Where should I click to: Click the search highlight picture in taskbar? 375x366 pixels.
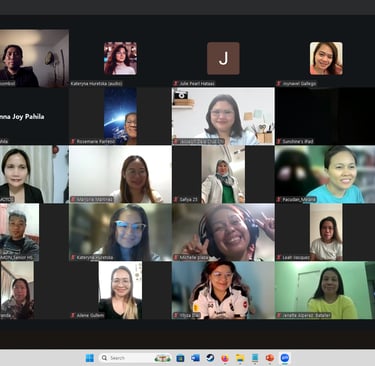point(162,358)
